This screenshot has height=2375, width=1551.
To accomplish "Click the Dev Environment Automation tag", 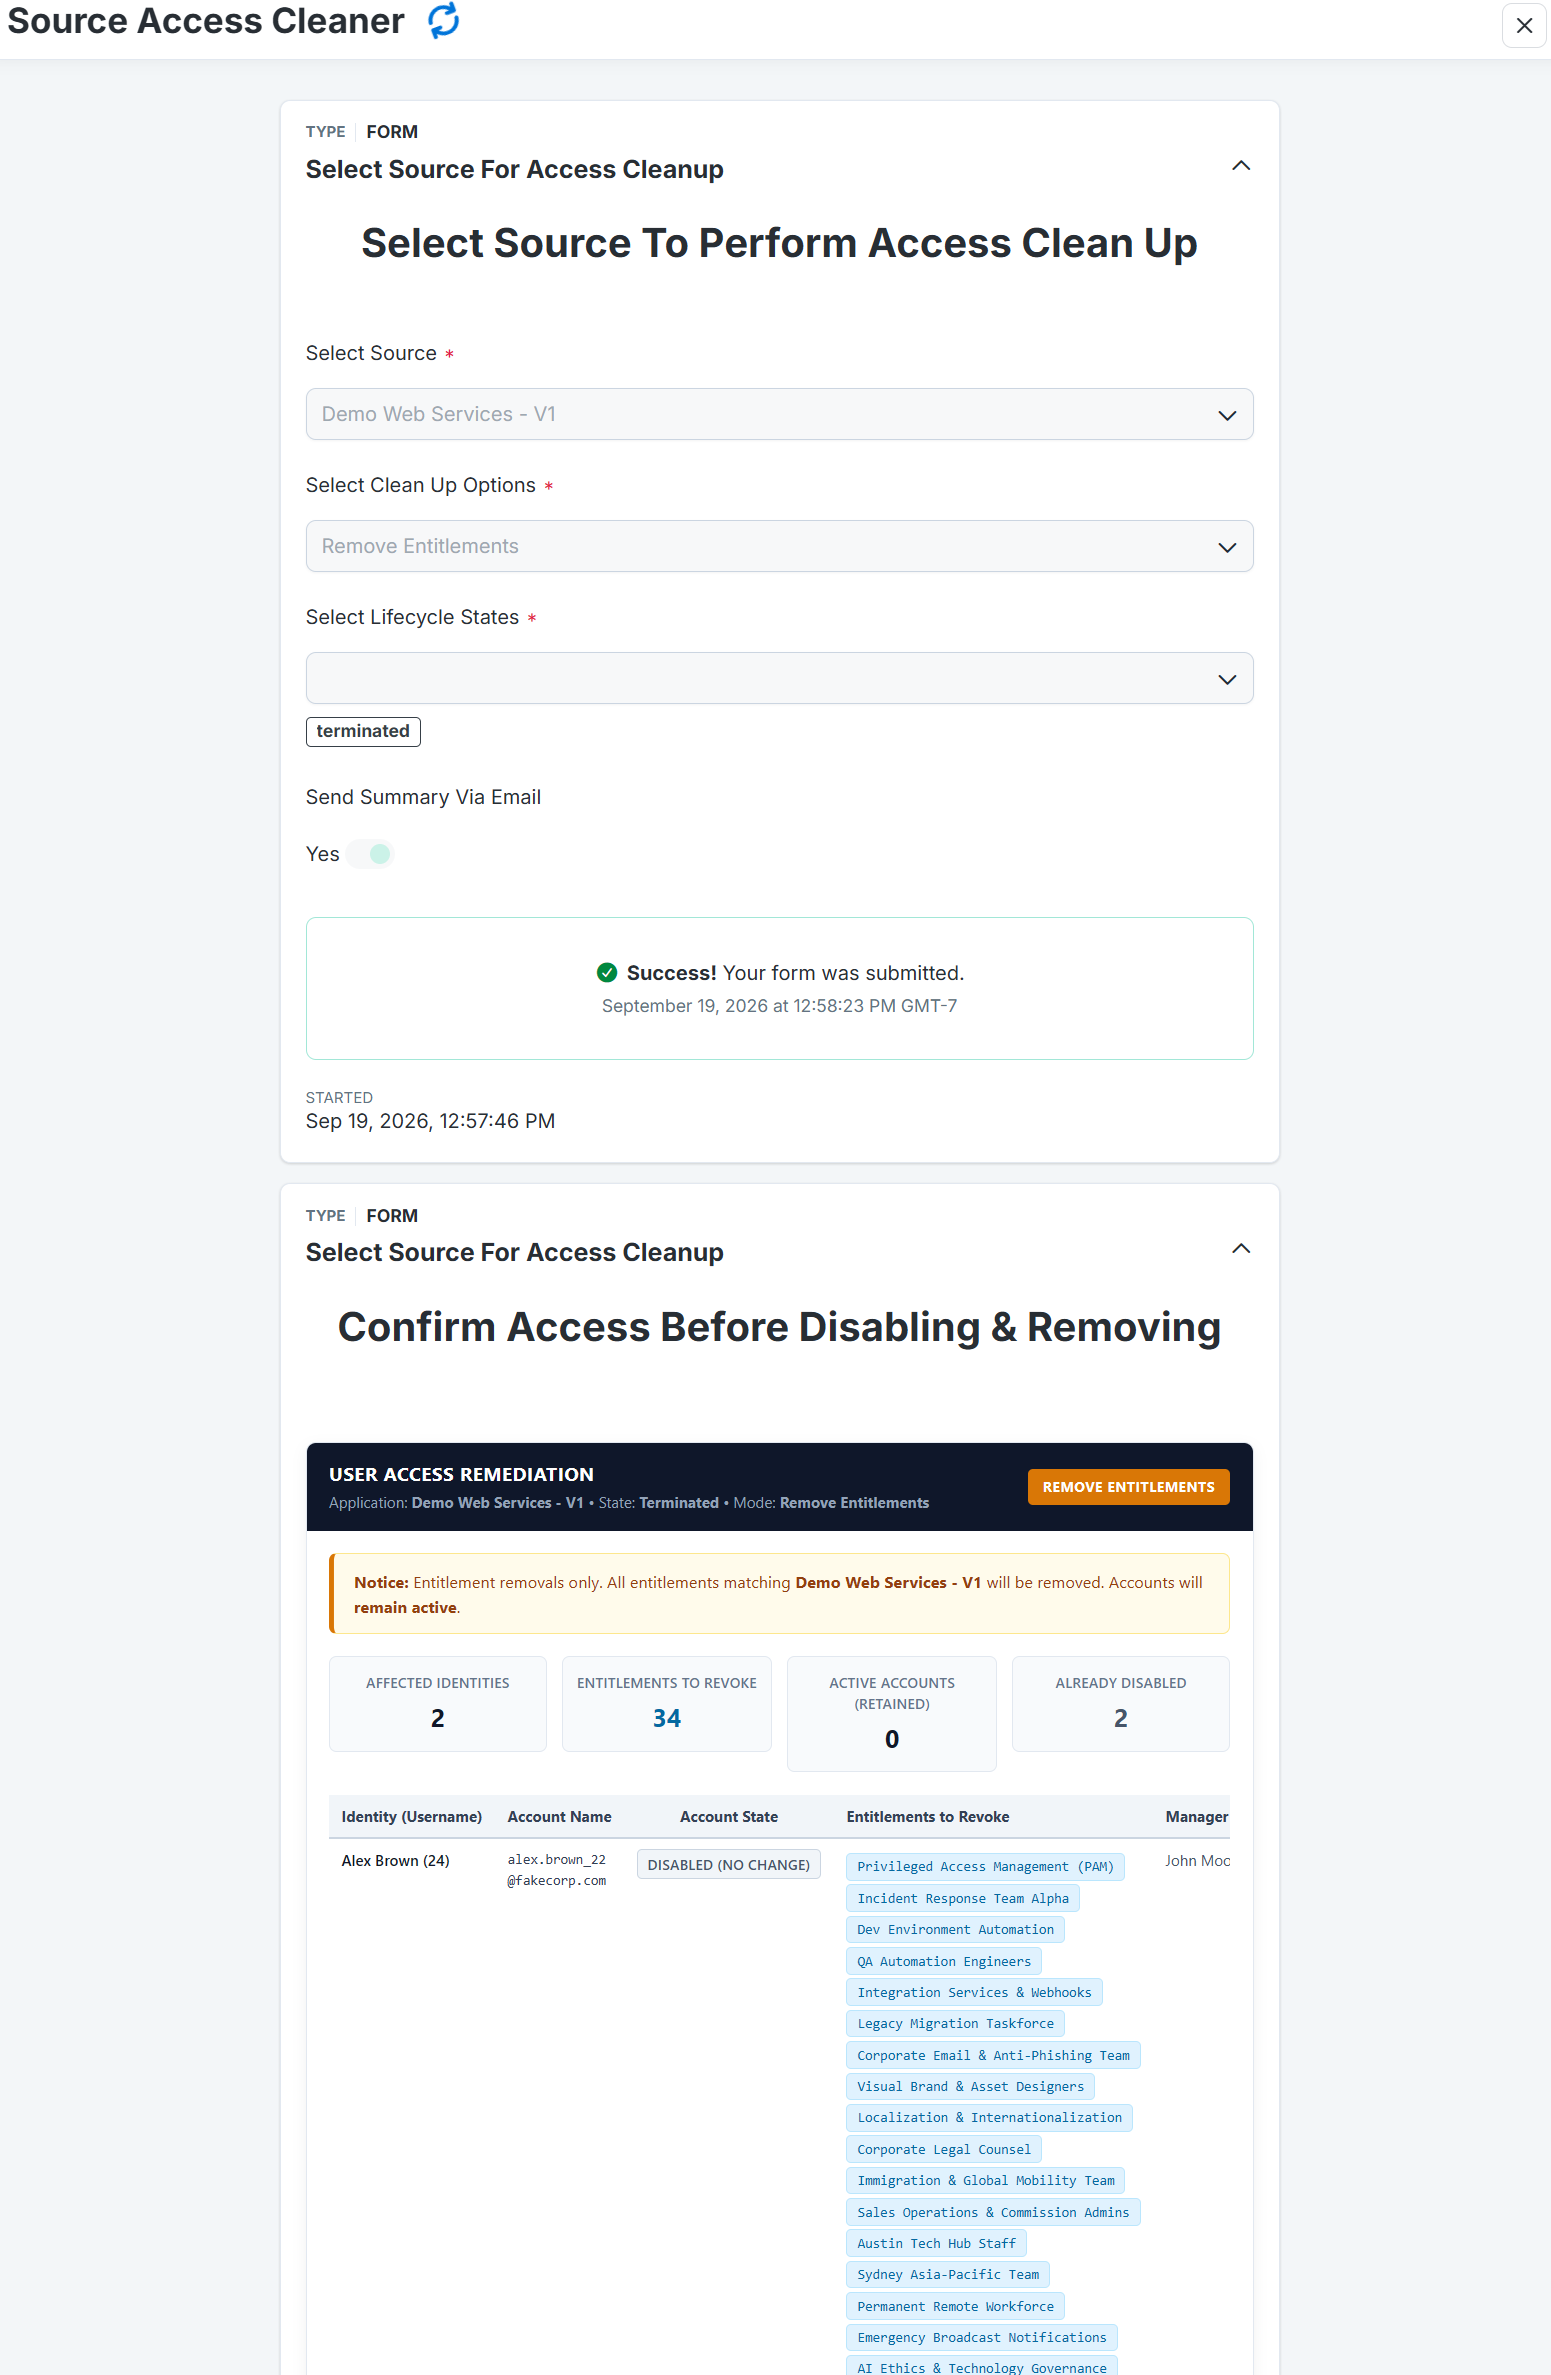I will [955, 1930].
